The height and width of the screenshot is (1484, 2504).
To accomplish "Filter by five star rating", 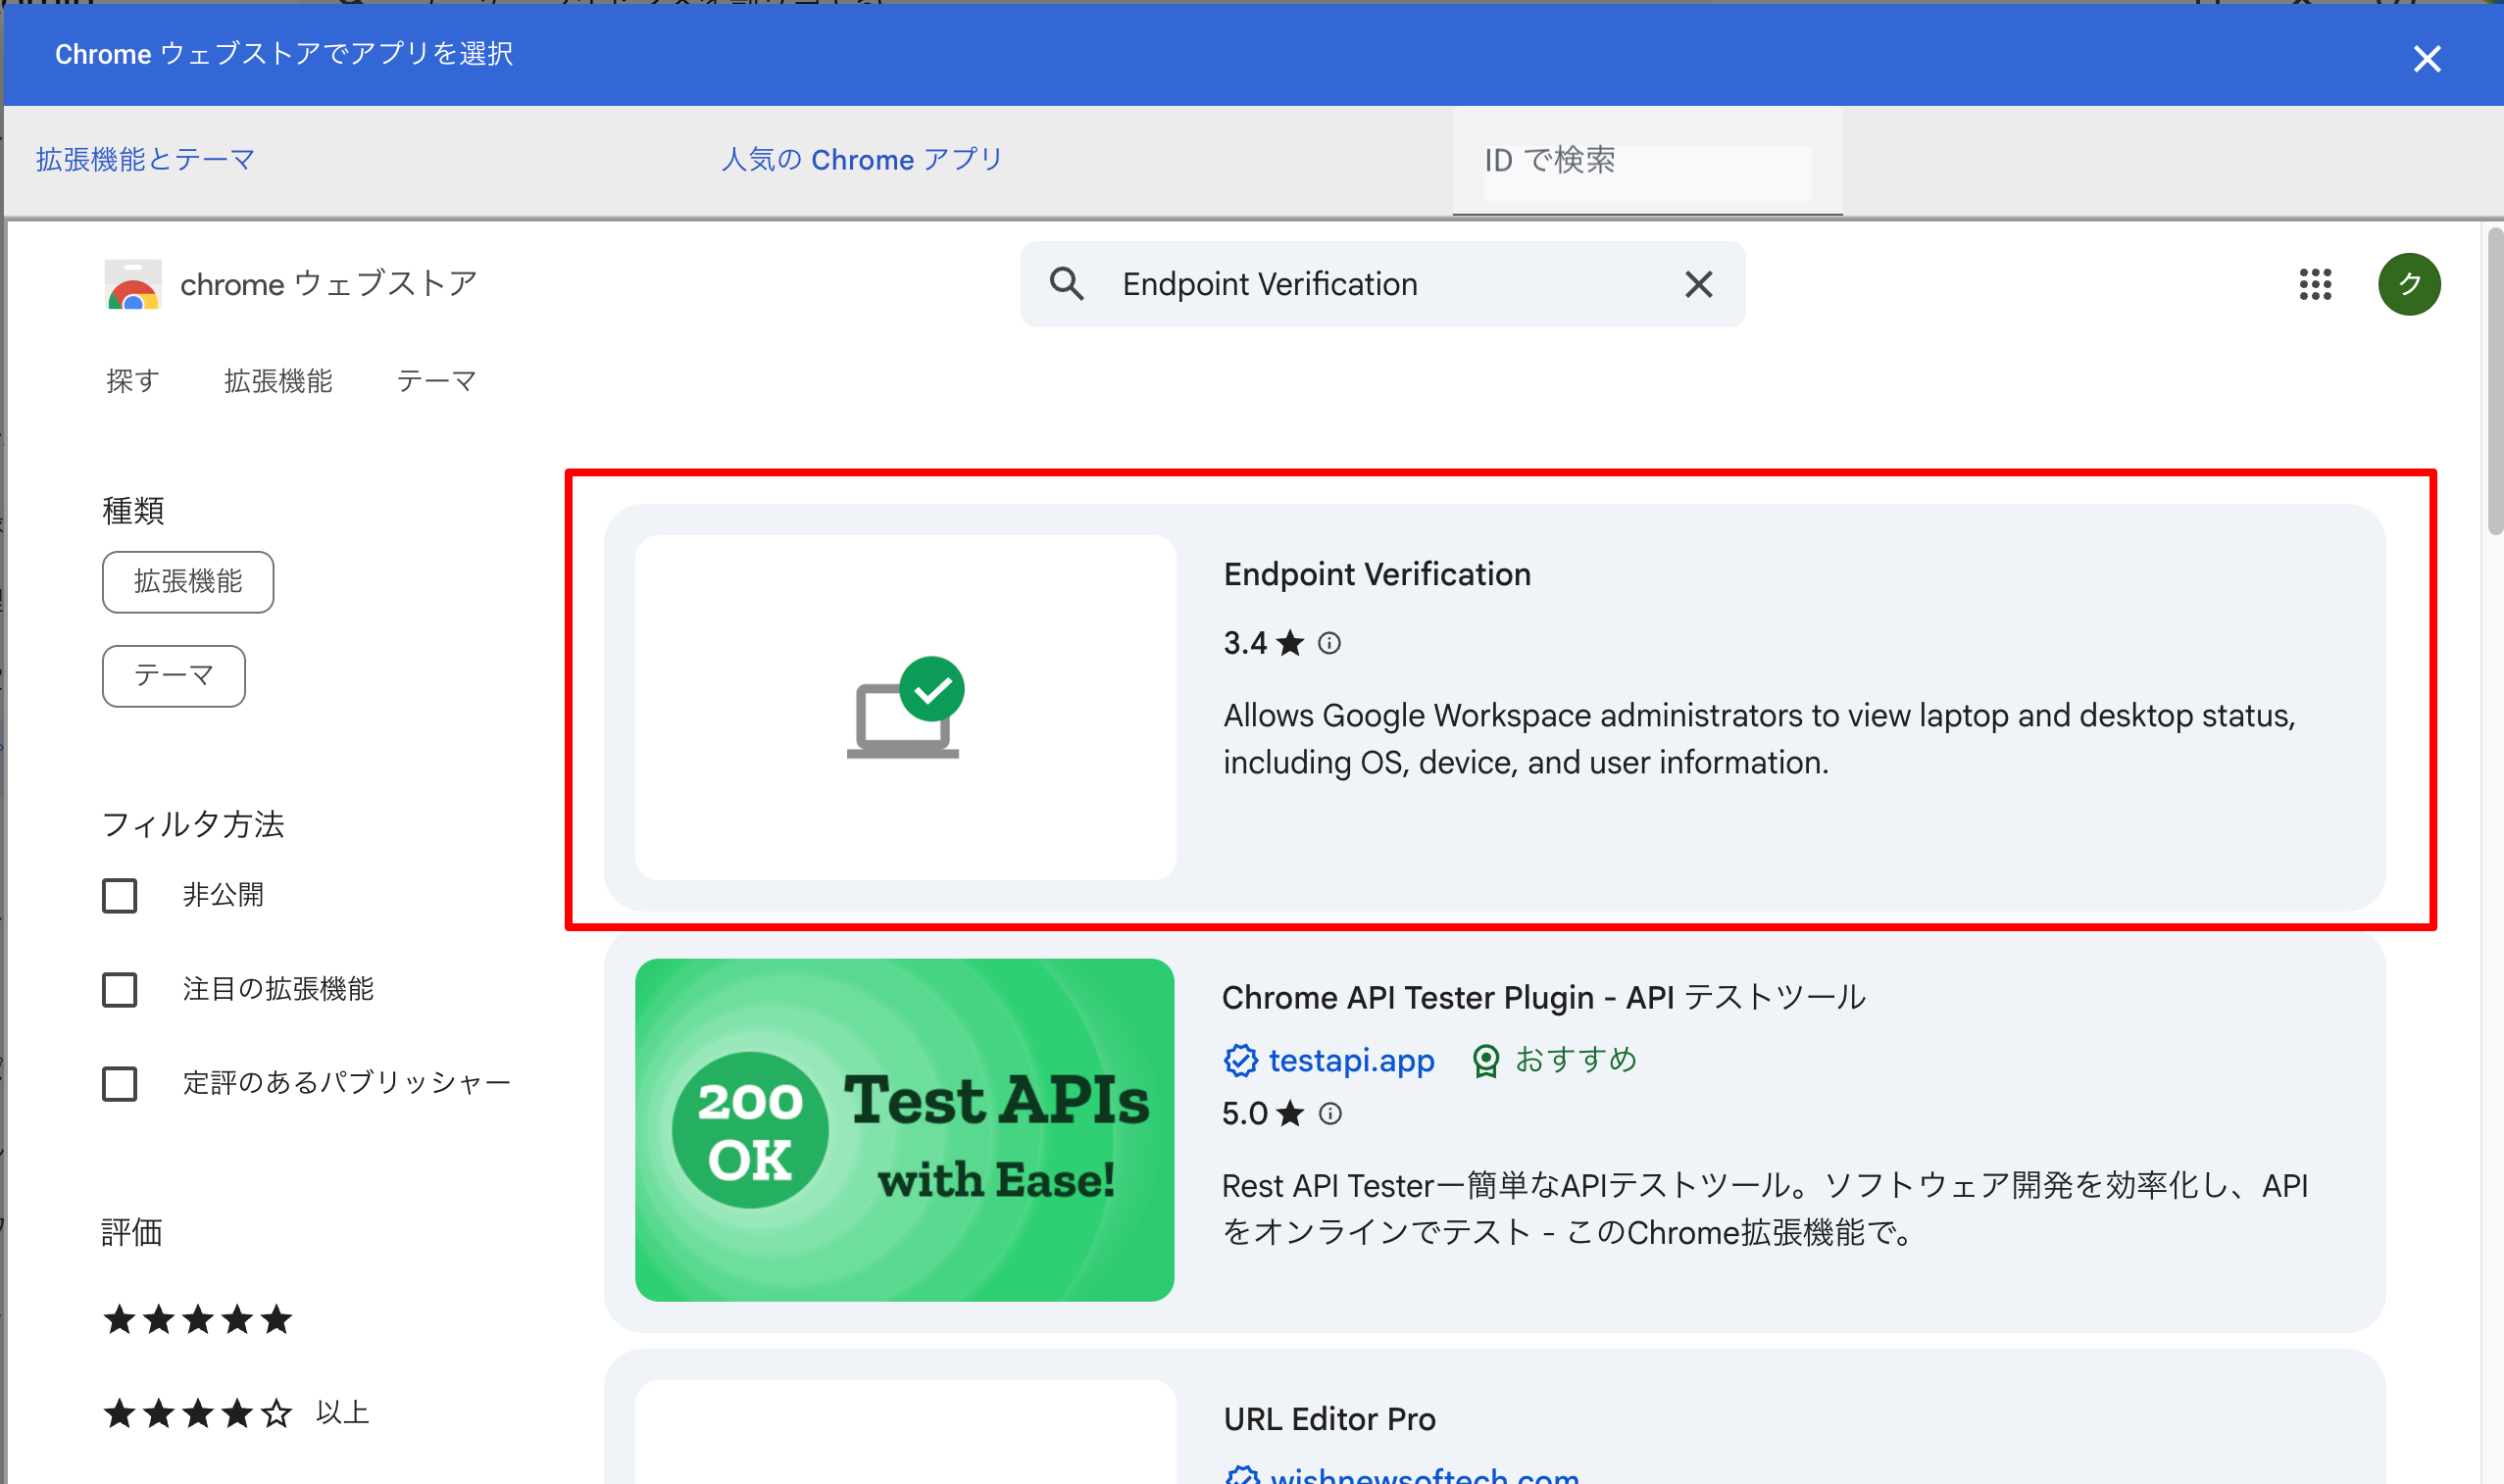I will pyautogui.click(x=198, y=1320).
